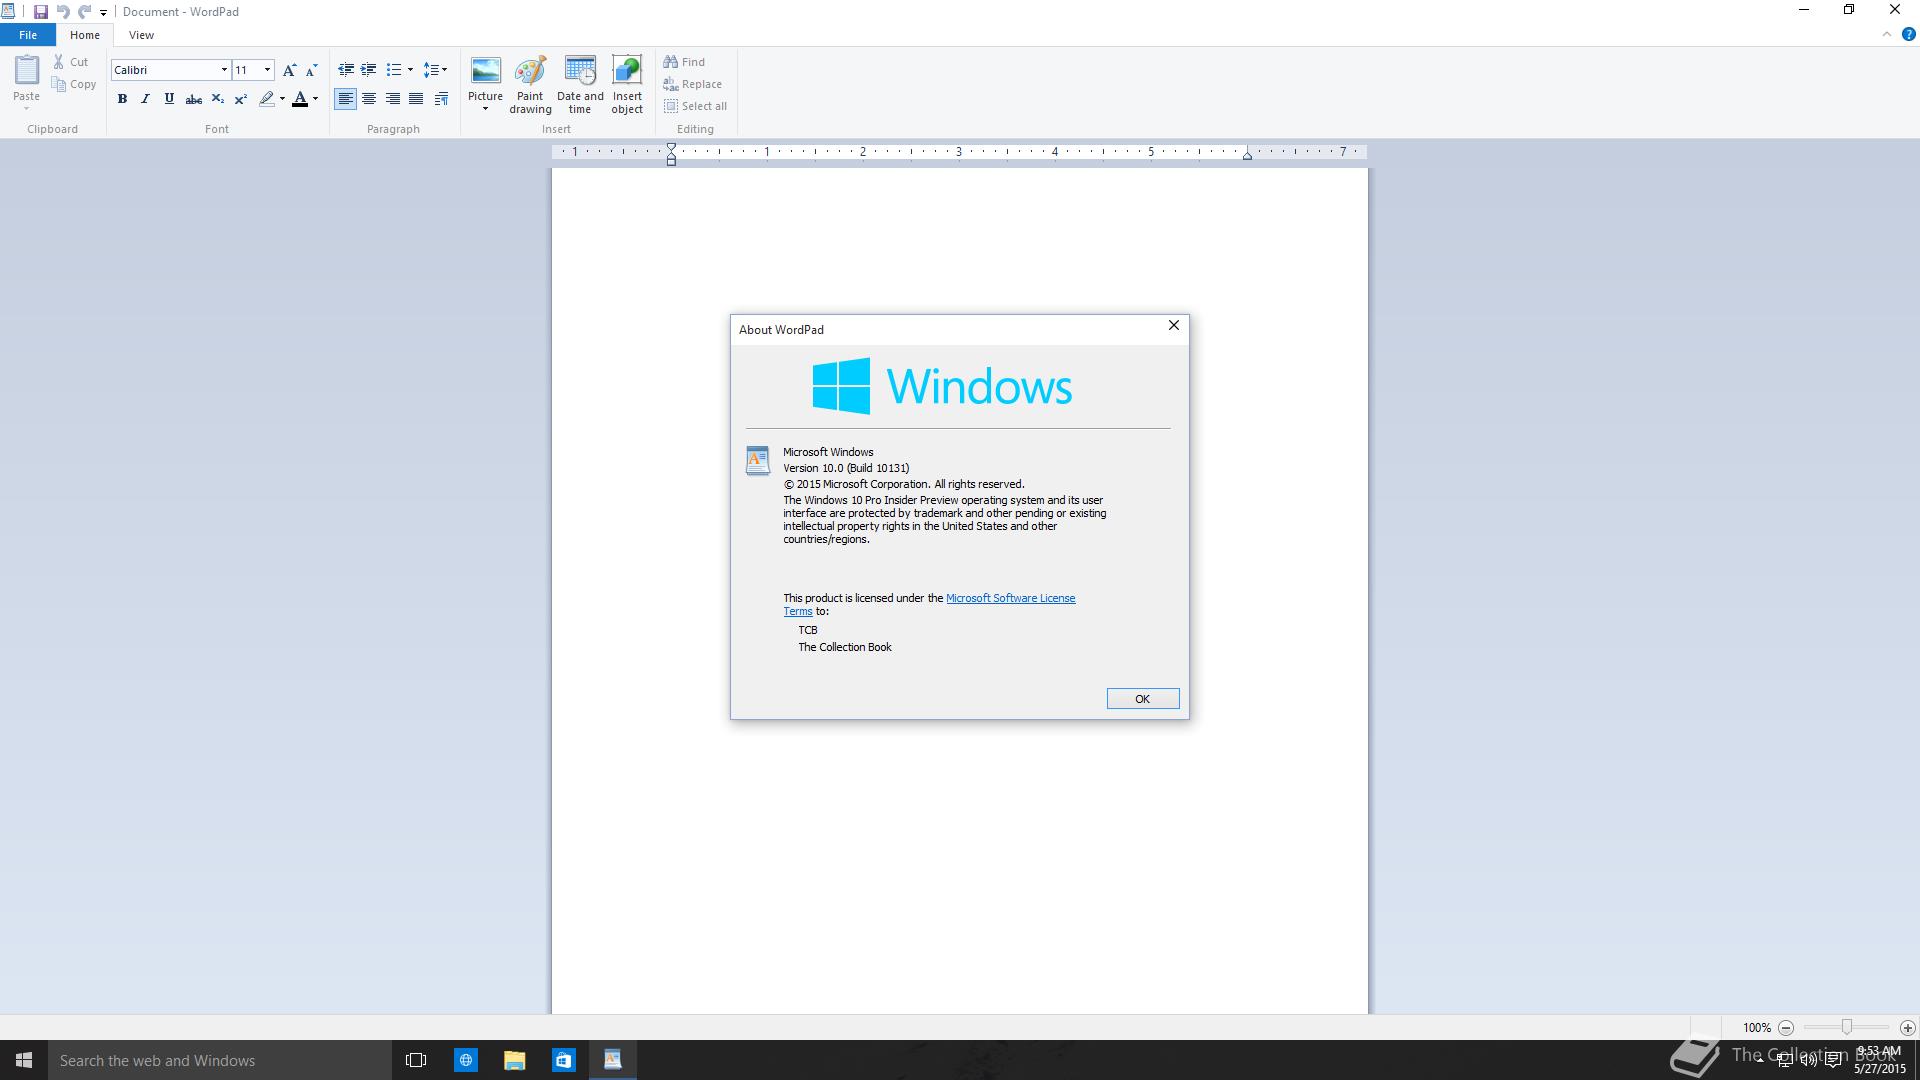The width and height of the screenshot is (1920, 1080).
Task: Close the About WordPad dialog
Action: coord(1174,326)
